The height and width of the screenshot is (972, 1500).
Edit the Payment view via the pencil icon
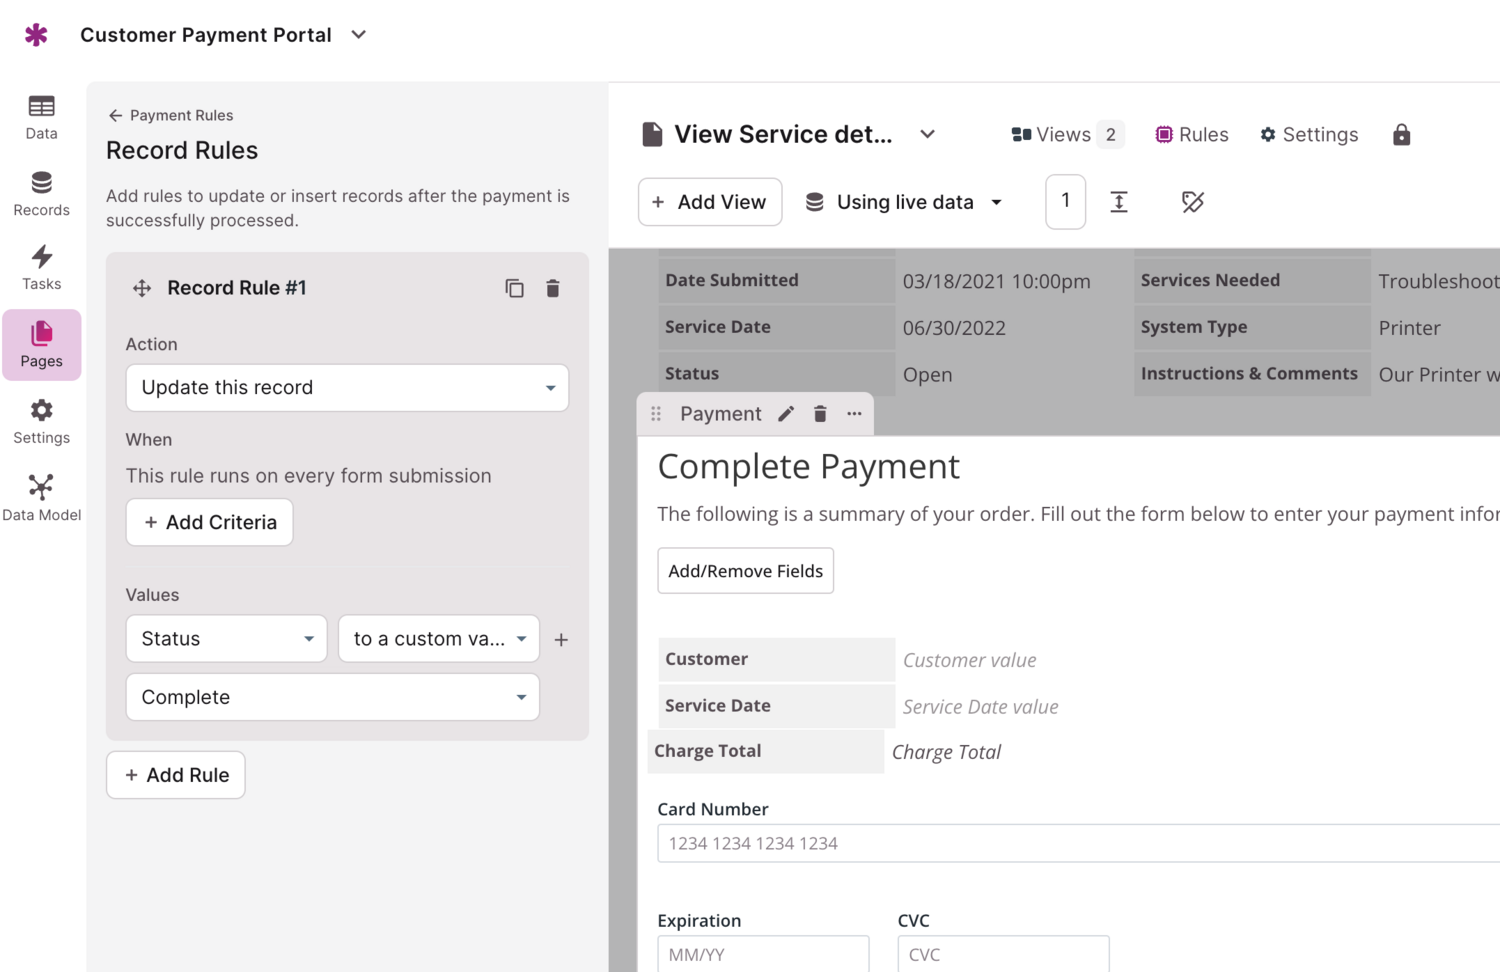tap(786, 413)
